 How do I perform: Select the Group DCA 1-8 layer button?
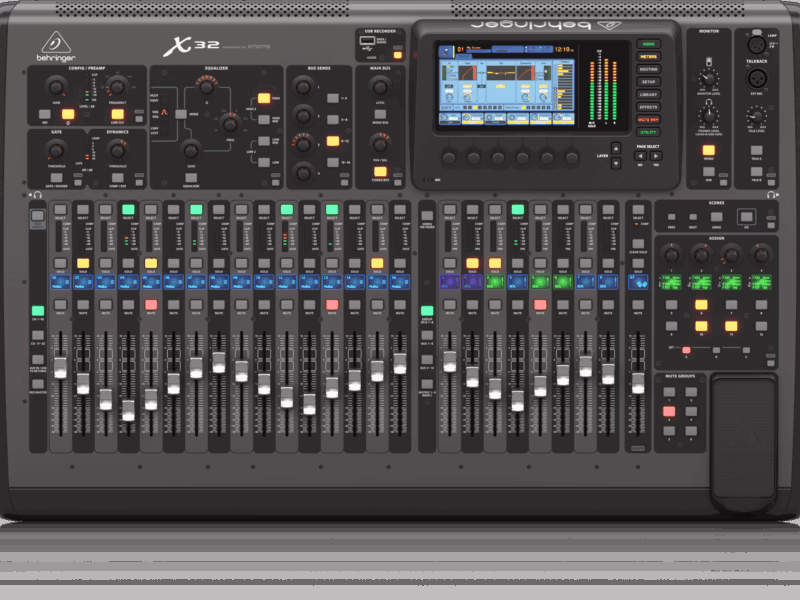point(427,311)
